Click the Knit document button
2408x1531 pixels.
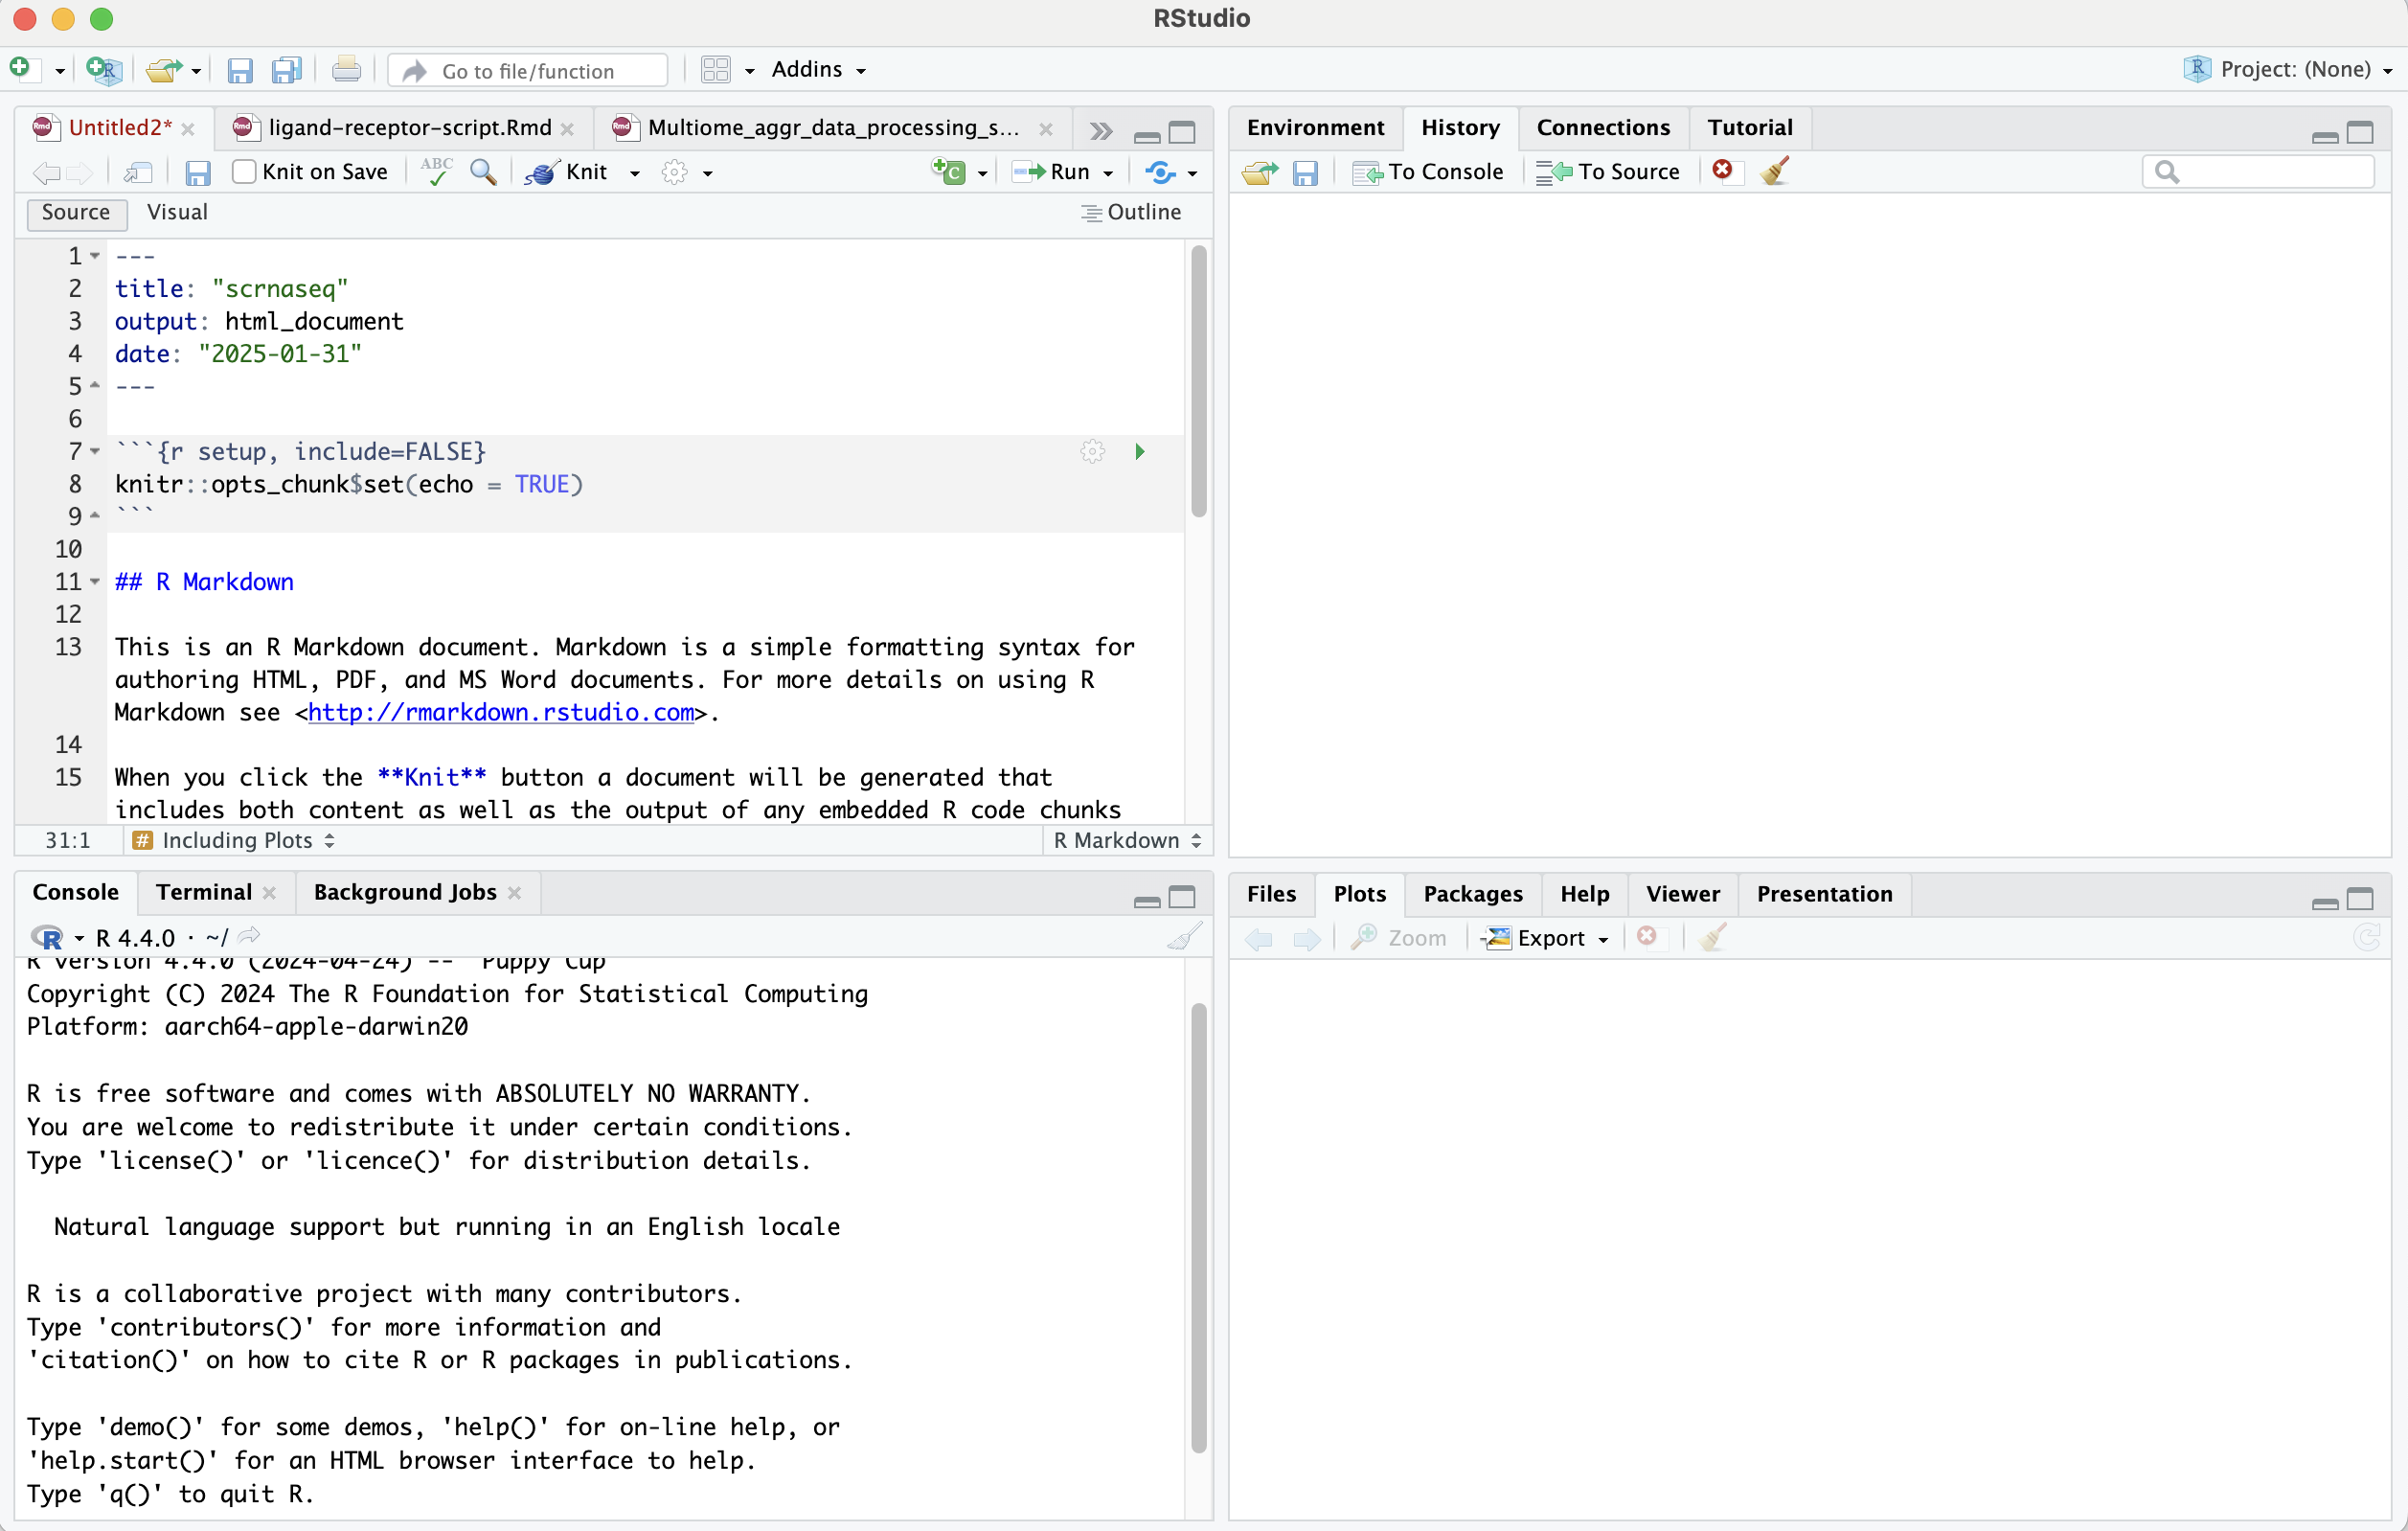568,172
